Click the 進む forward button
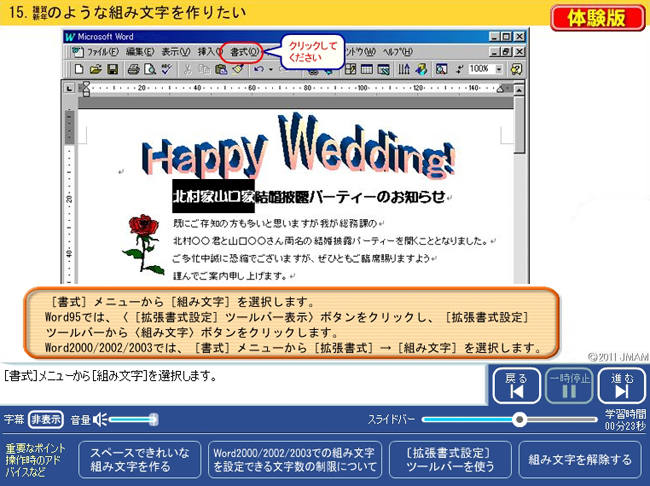Viewport: 650px width, 486px height. point(622,386)
